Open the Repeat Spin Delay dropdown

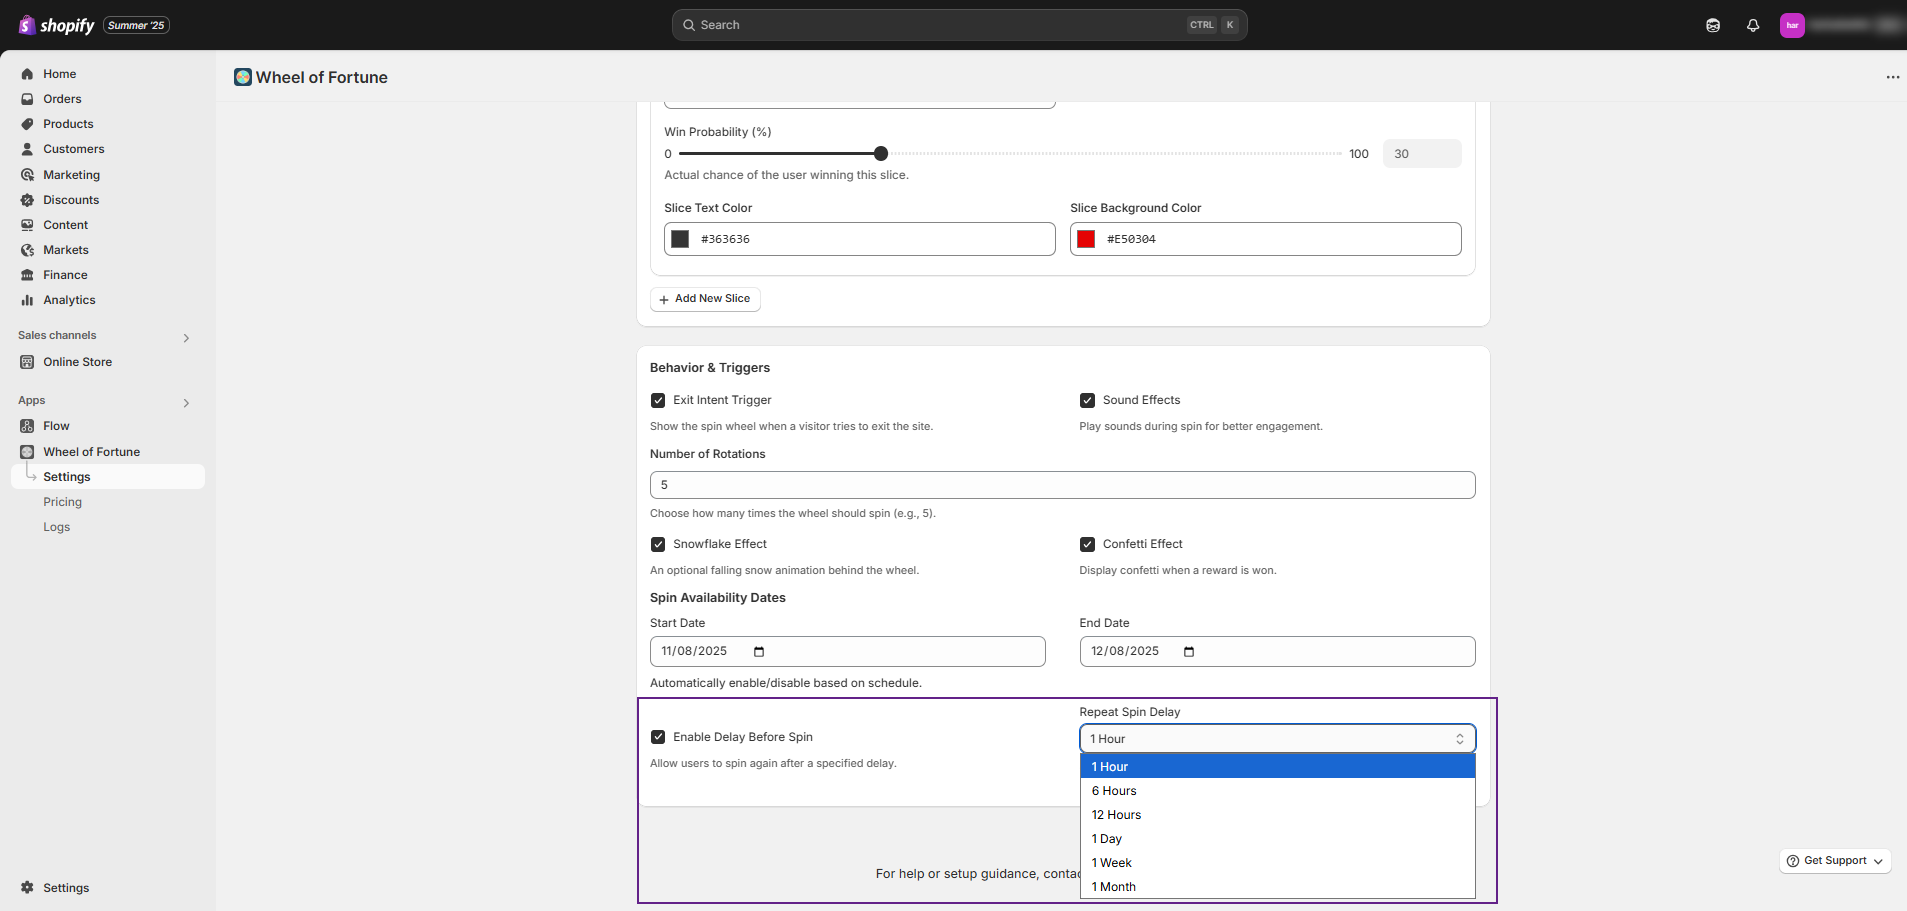tap(1277, 739)
